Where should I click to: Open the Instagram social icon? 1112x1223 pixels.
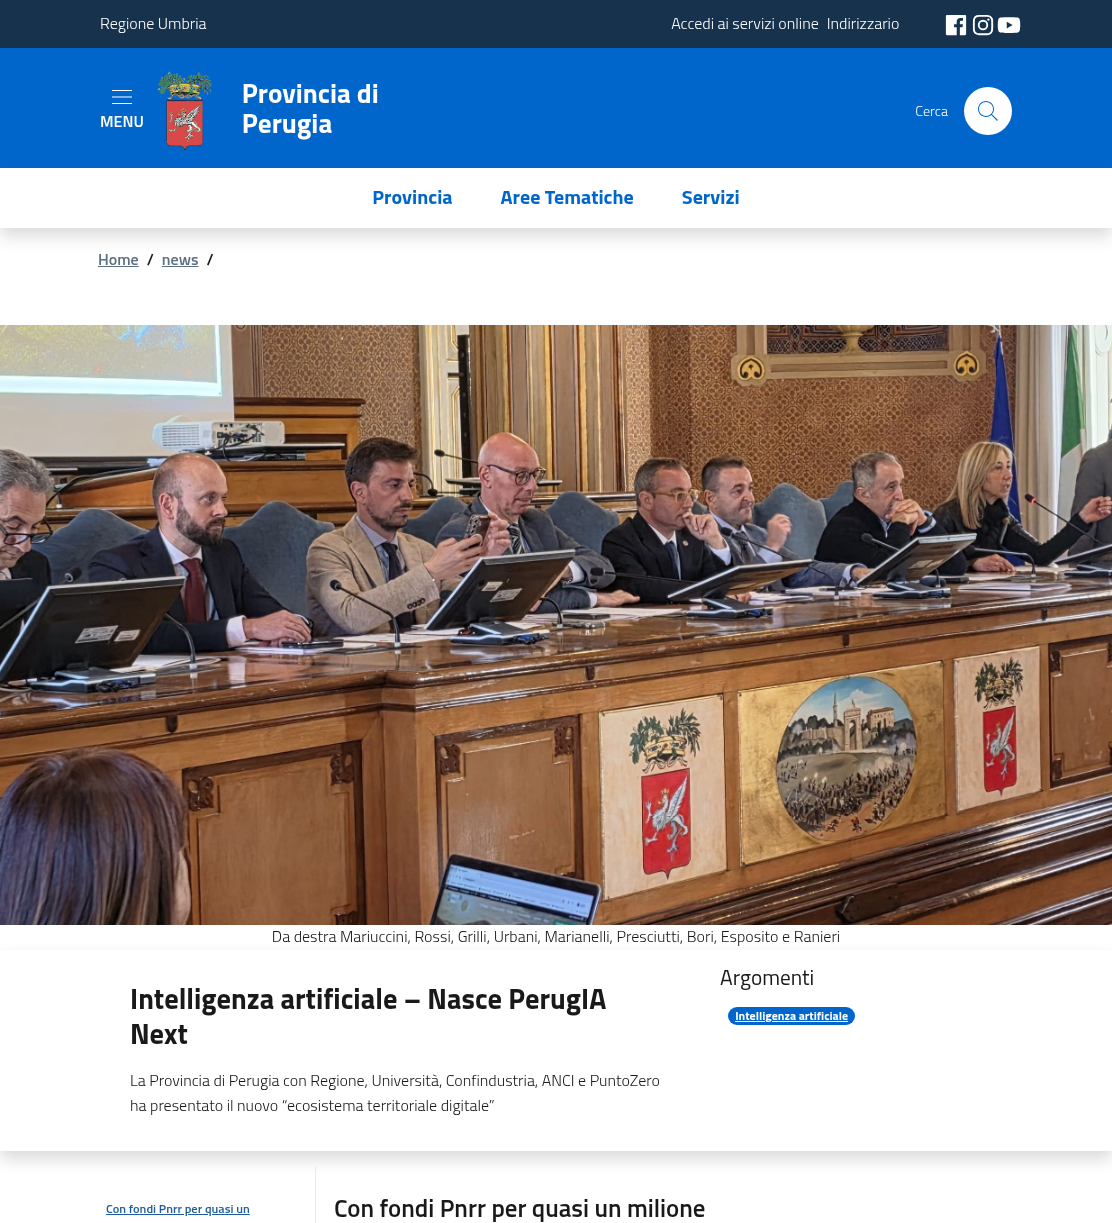[x=983, y=25]
